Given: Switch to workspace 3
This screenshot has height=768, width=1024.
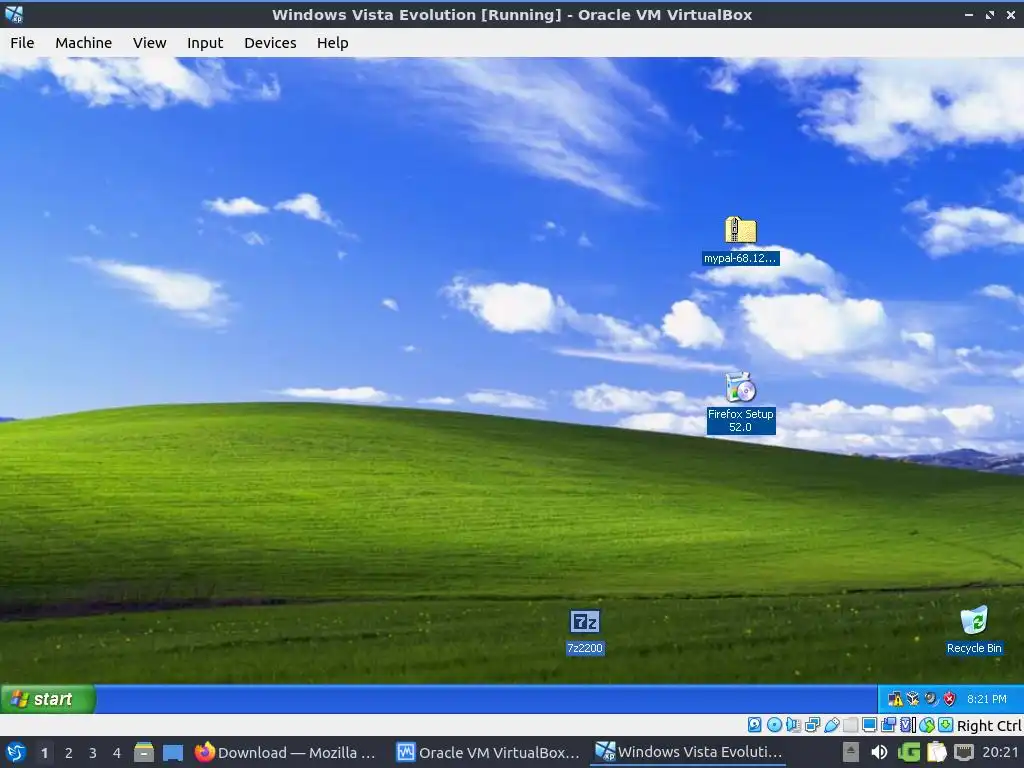Looking at the screenshot, I should pyautogui.click(x=93, y=753).
